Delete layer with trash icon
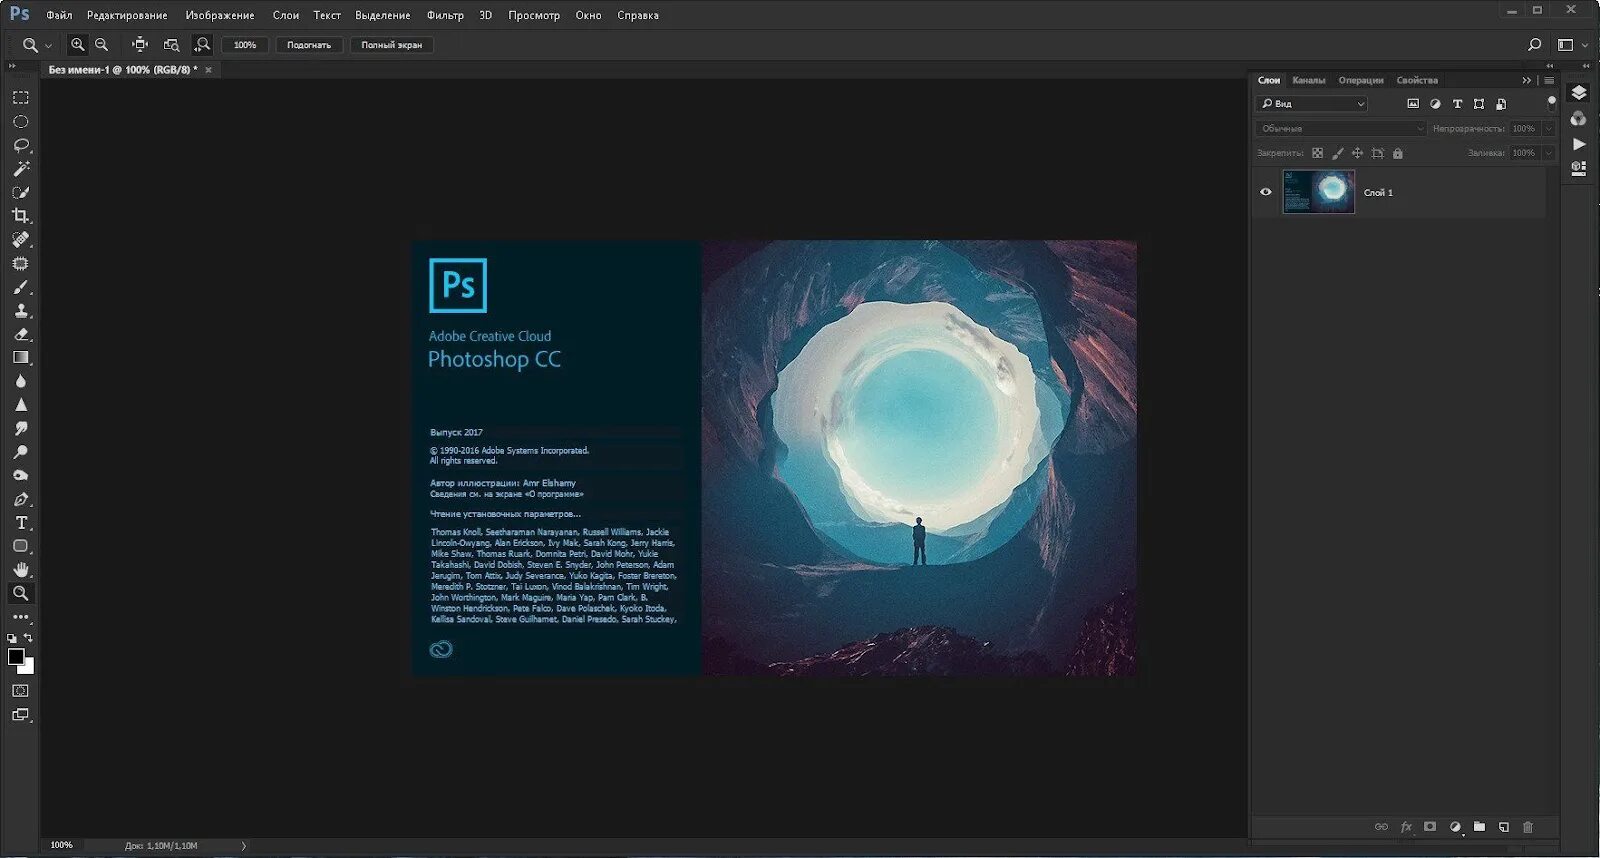 (x=1528, y=827)
